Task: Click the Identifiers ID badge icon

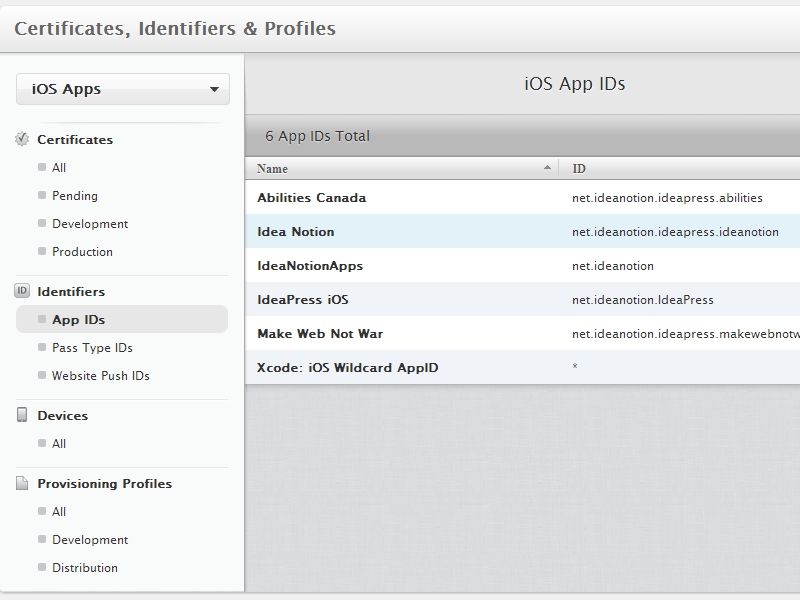Action: click(22, 291)
